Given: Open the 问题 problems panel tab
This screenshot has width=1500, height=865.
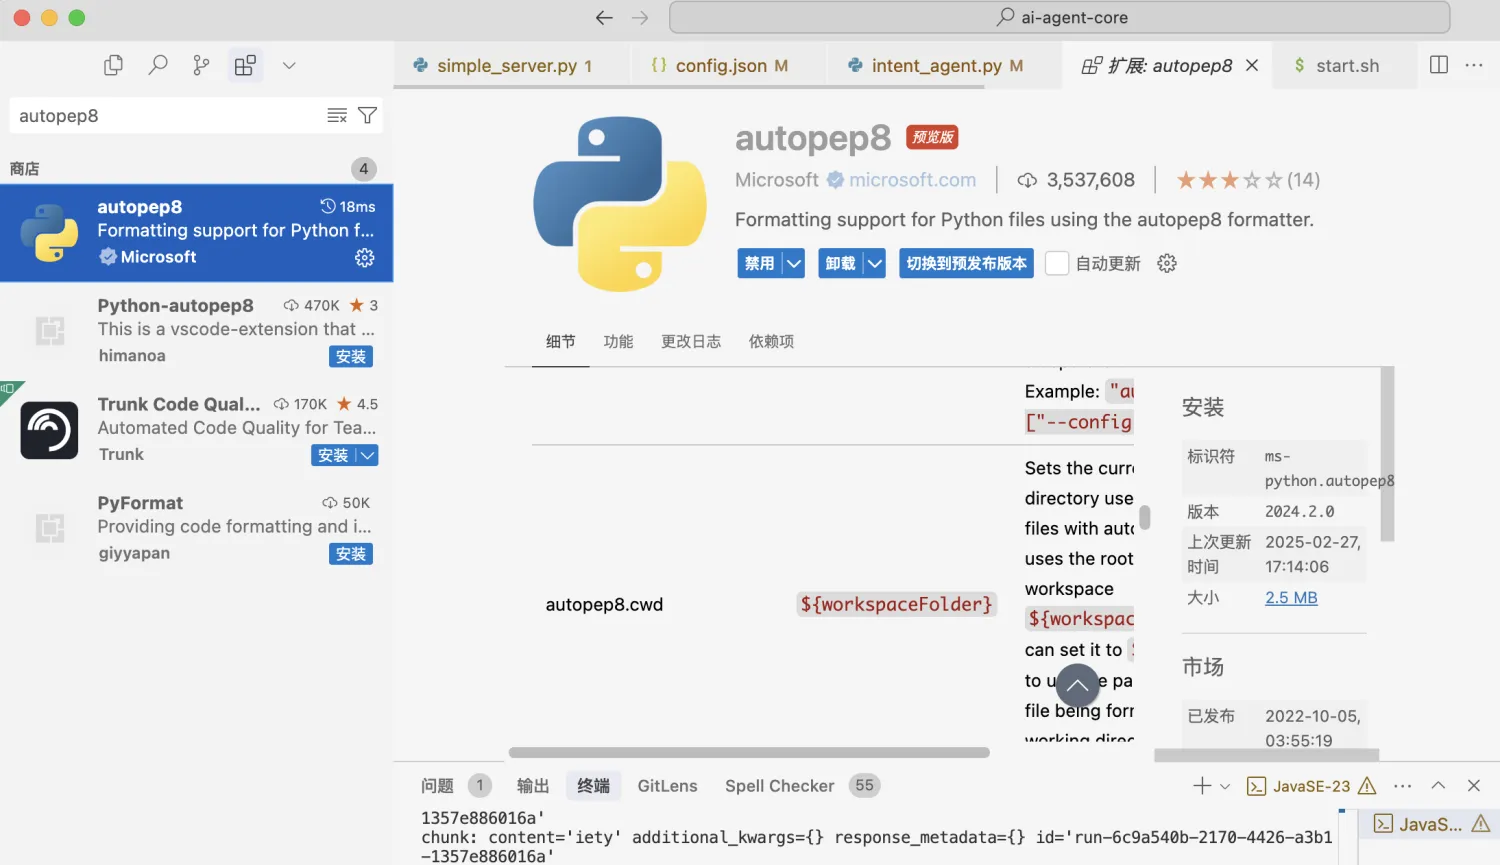Looking at the screenshot, I should click(x=437, y=786).
